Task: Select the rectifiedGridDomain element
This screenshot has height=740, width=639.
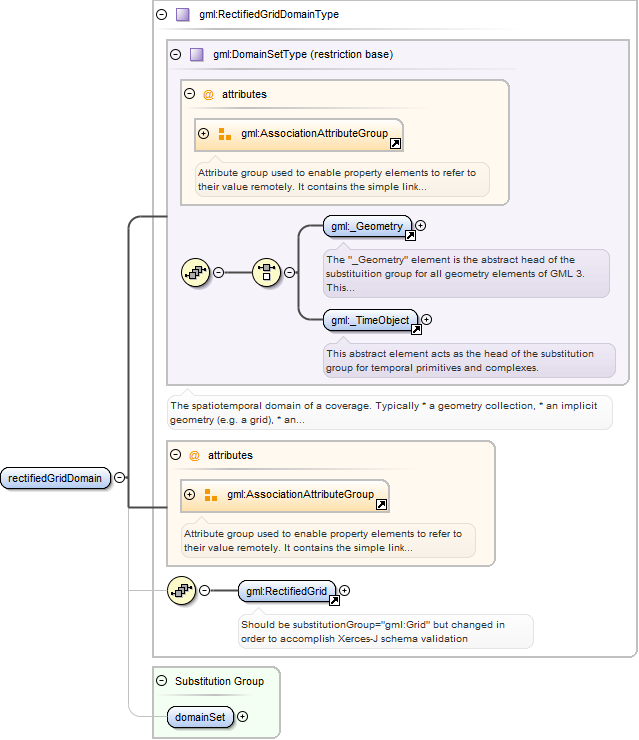Action: [55, 478]
